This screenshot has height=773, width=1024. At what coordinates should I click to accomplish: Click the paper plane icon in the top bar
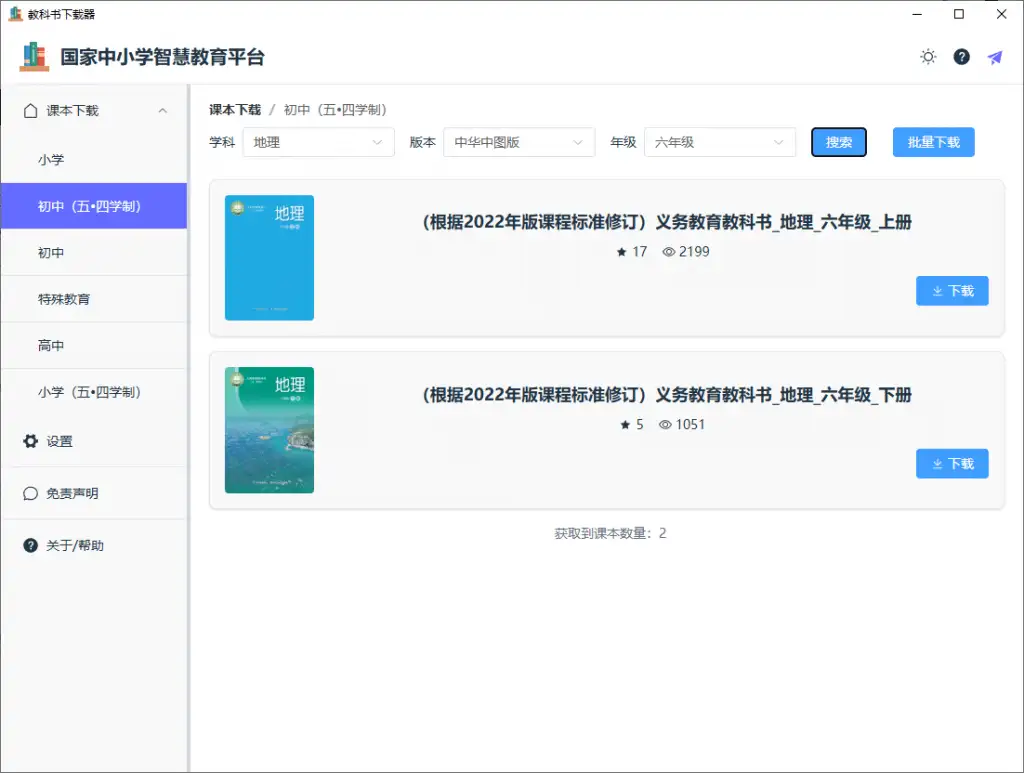pyautogui.click(x=993, y=57)
